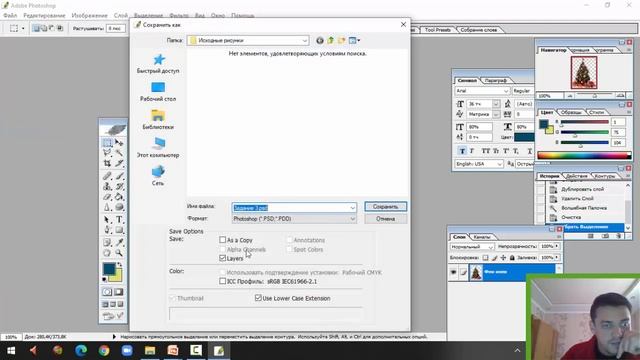The width and height of the screenshot is (640, 360).
Task: Open the Папка folder dropdown
Action: point(304,40)
